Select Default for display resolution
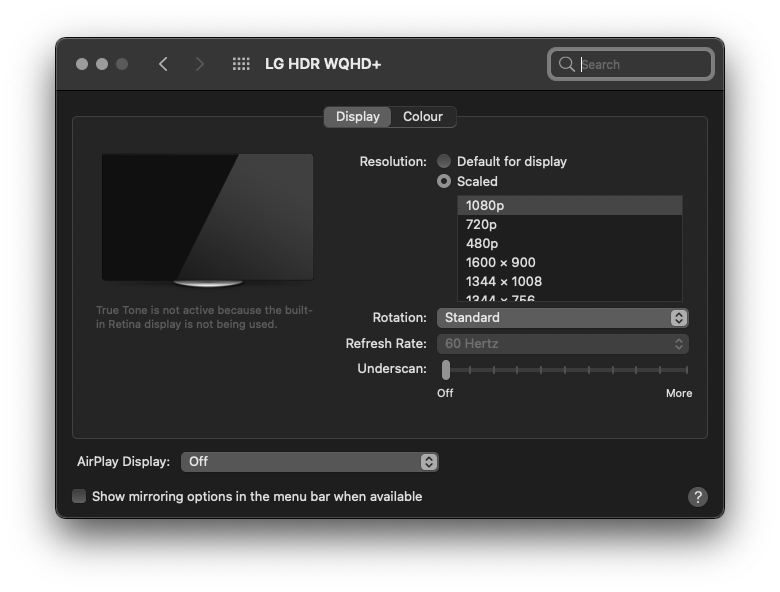This screenshot has height=592, width=780. 444,161
